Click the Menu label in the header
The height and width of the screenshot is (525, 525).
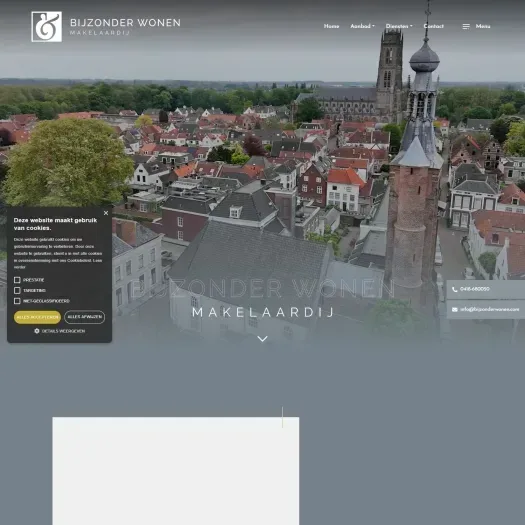(483, 26)
